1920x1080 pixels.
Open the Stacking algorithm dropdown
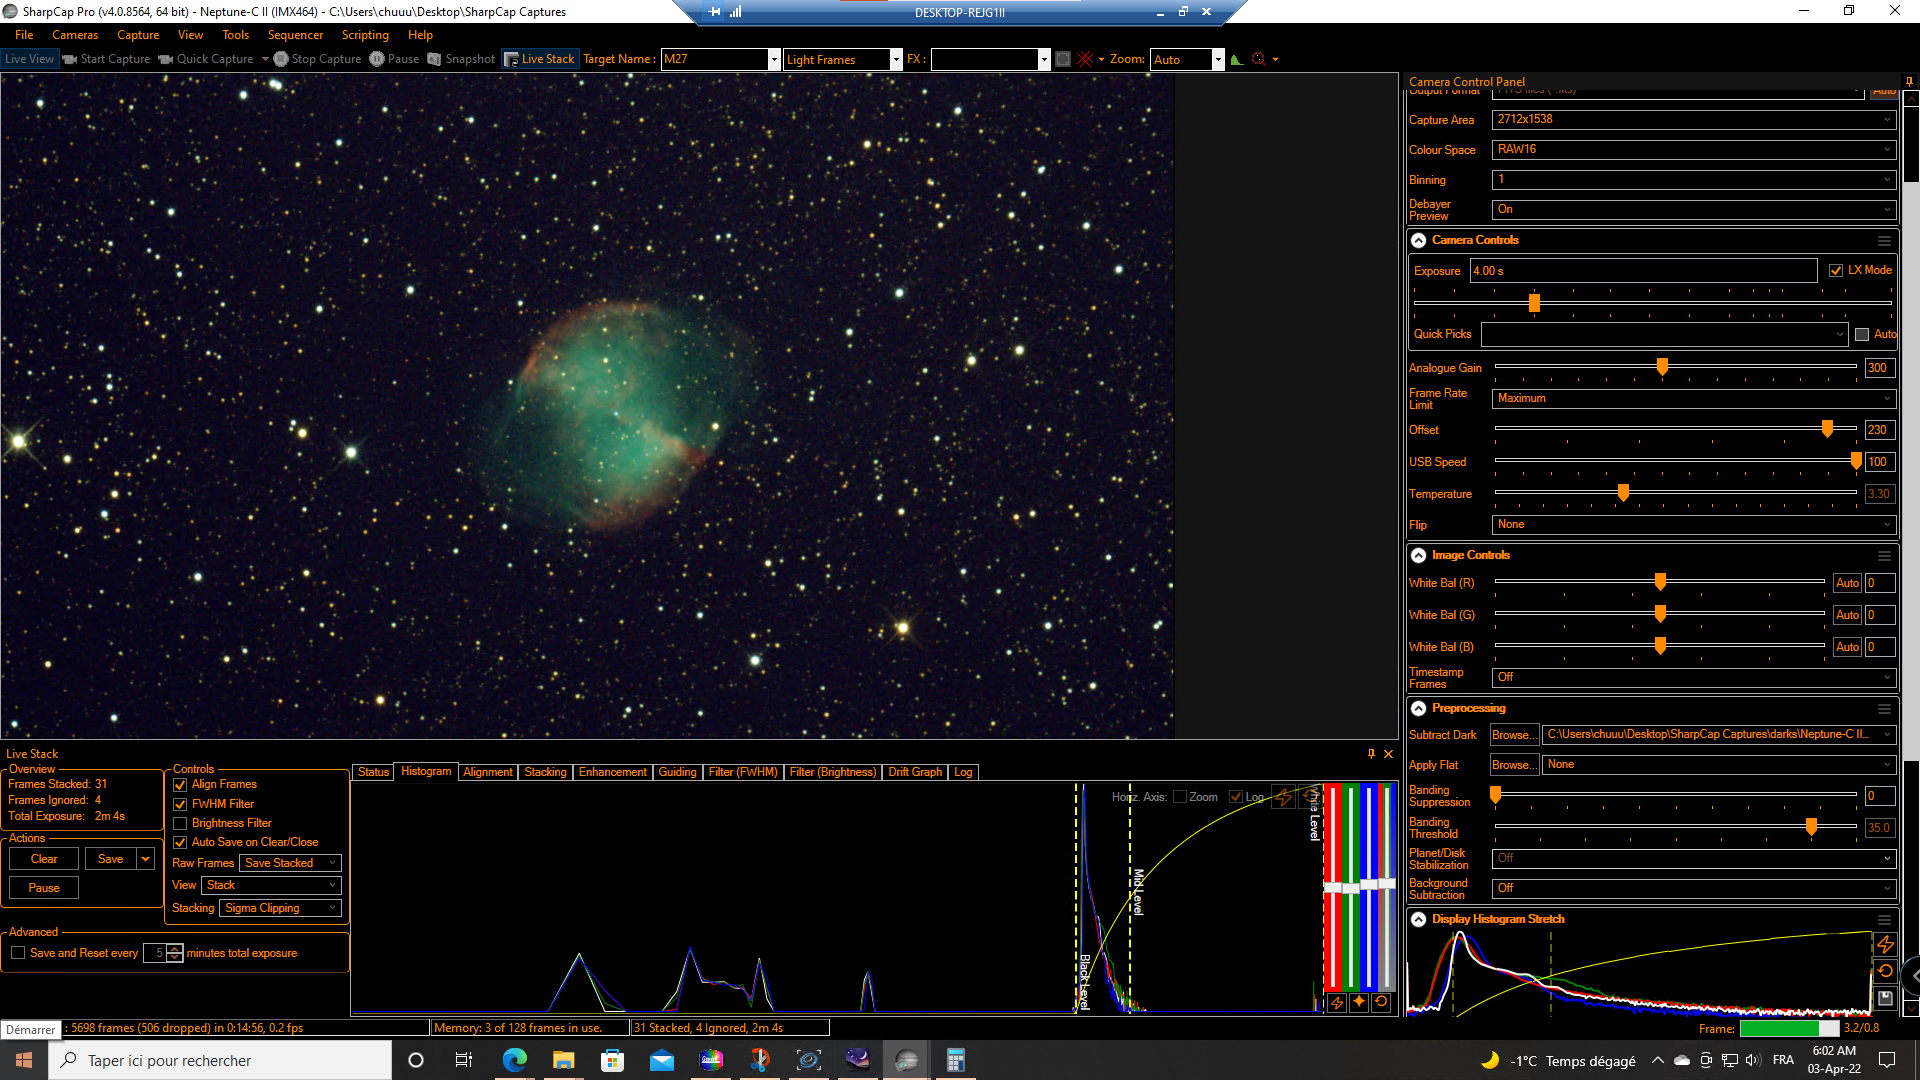pos(280,908)
